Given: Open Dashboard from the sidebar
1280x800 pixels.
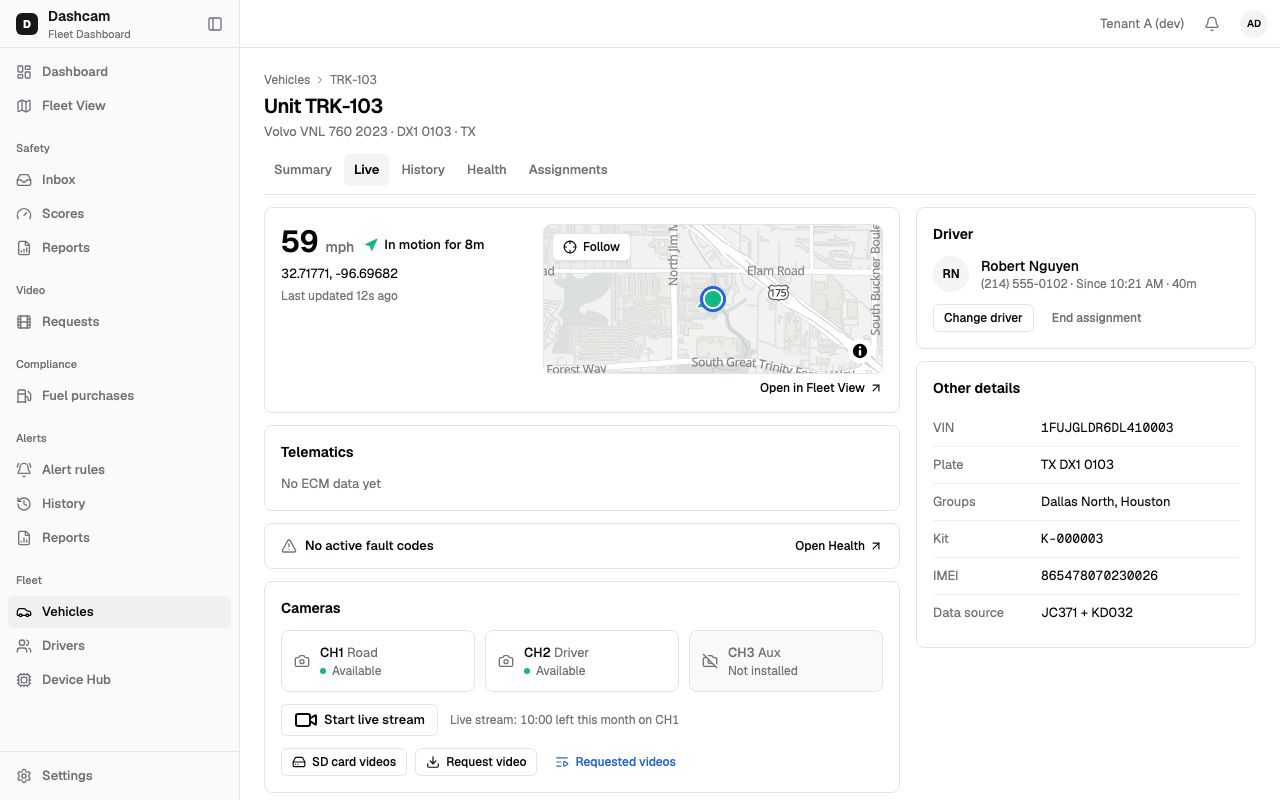Looking at the screenshot, I should point(119,72).
